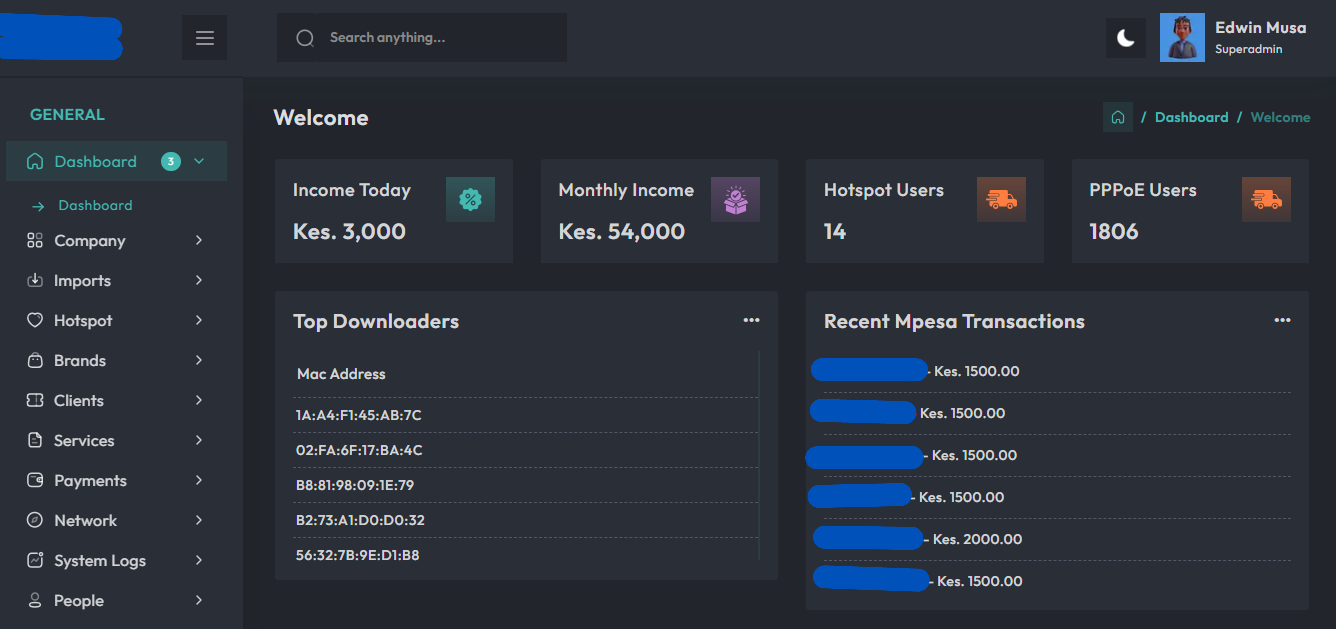
Task: Select the Dashboard submenu link
Action: [95, 205]
